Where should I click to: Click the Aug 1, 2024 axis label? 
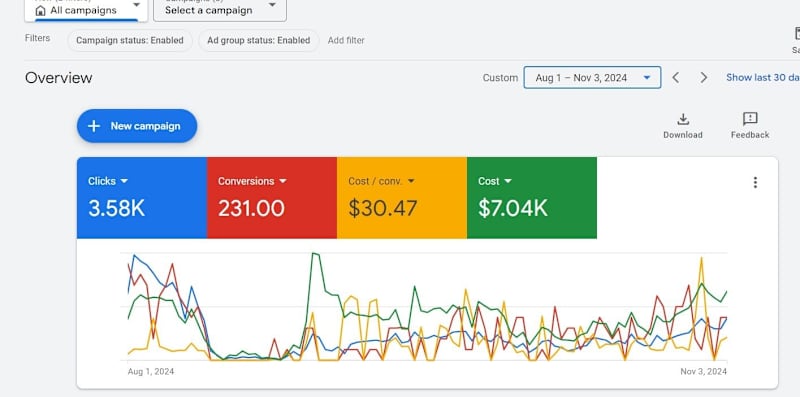[x=151, y=371]
